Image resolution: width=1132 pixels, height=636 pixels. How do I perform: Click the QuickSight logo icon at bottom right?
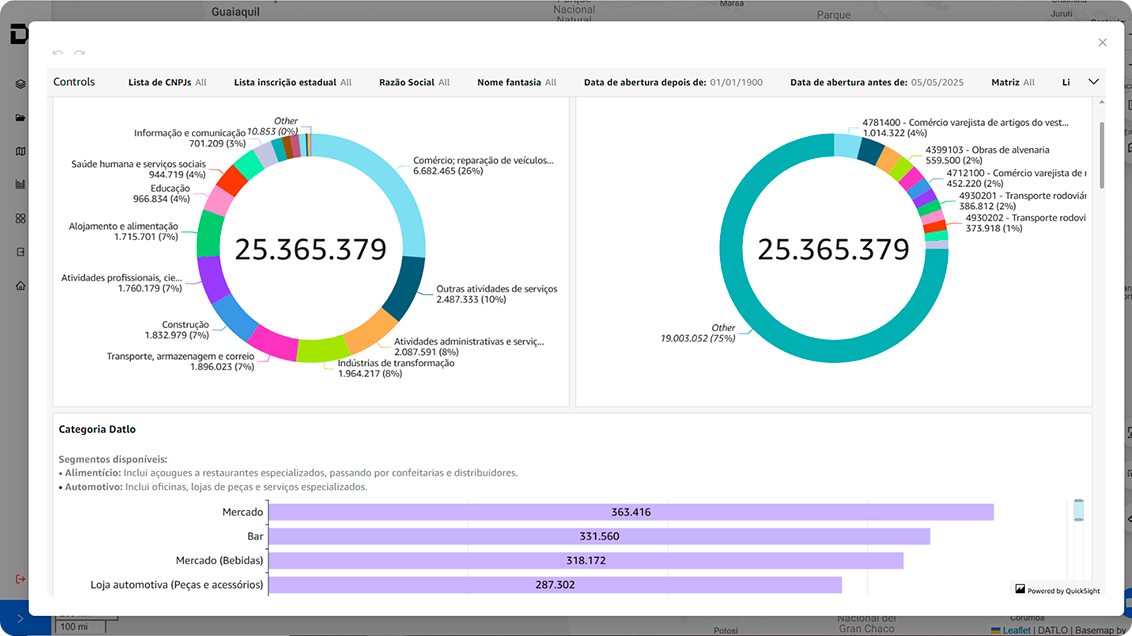click(1021, 590)
